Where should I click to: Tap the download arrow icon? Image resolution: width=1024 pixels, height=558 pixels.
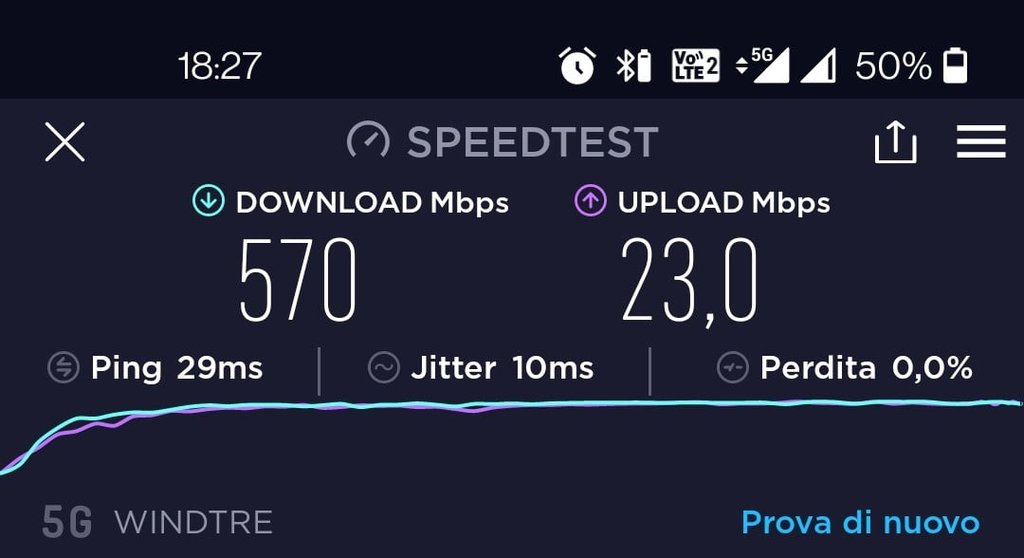tap(208, 201)
